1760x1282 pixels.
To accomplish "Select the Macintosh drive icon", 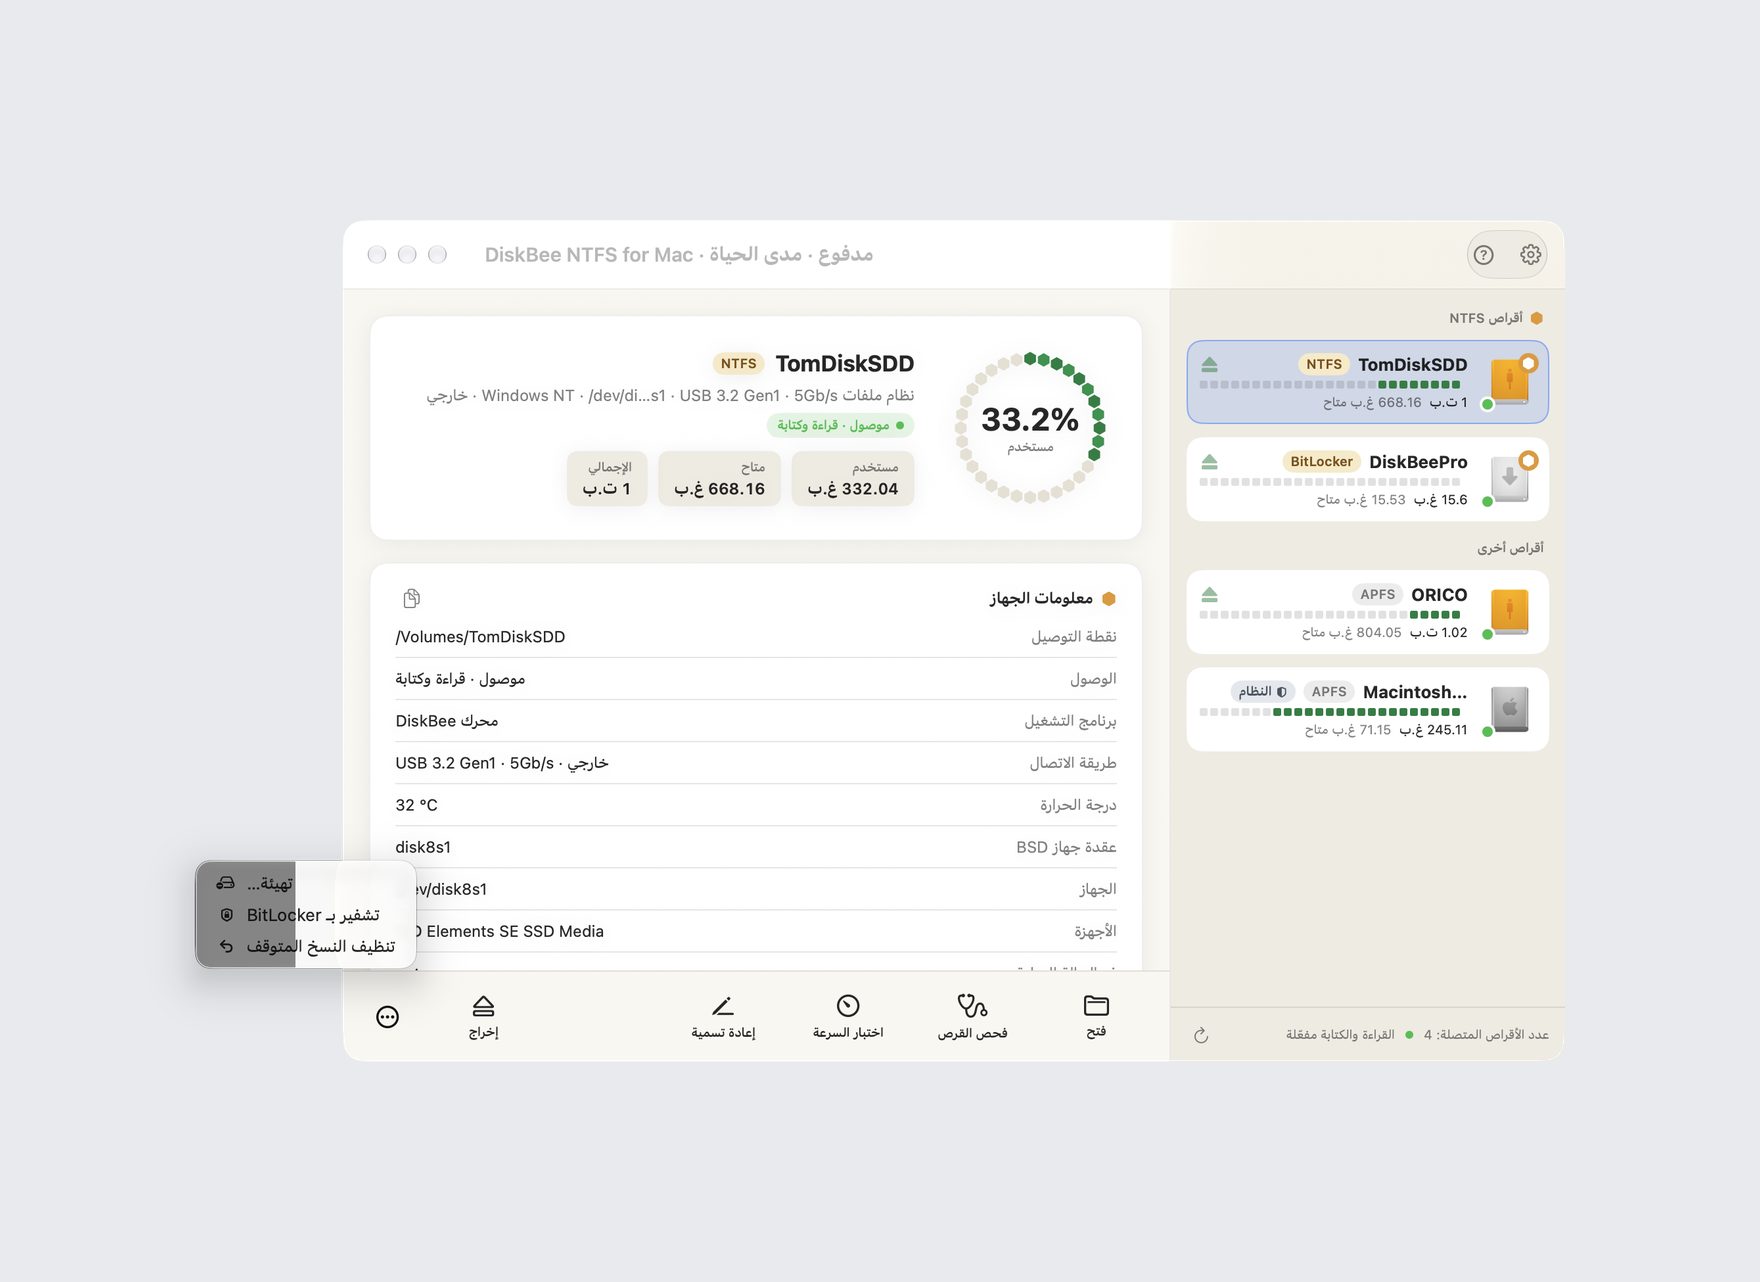I will pyautogui.click(x=1510, y=708).
